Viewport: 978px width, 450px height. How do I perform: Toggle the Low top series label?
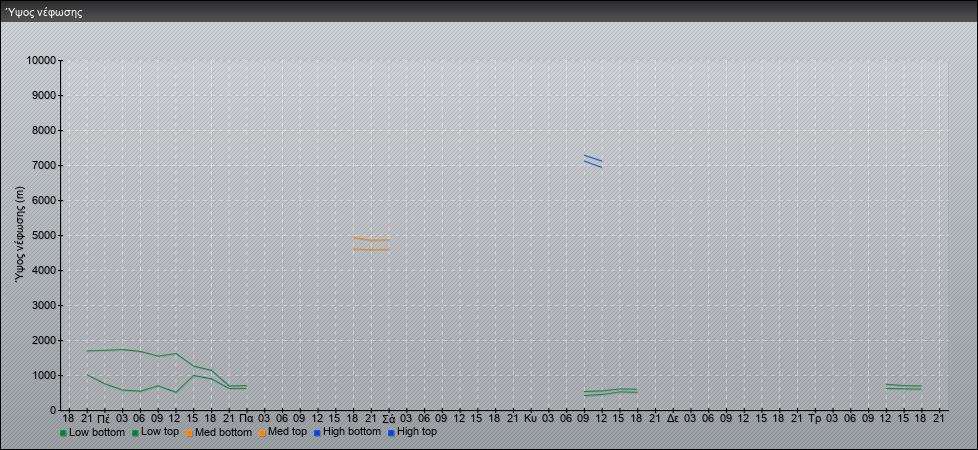click(160, 432)
